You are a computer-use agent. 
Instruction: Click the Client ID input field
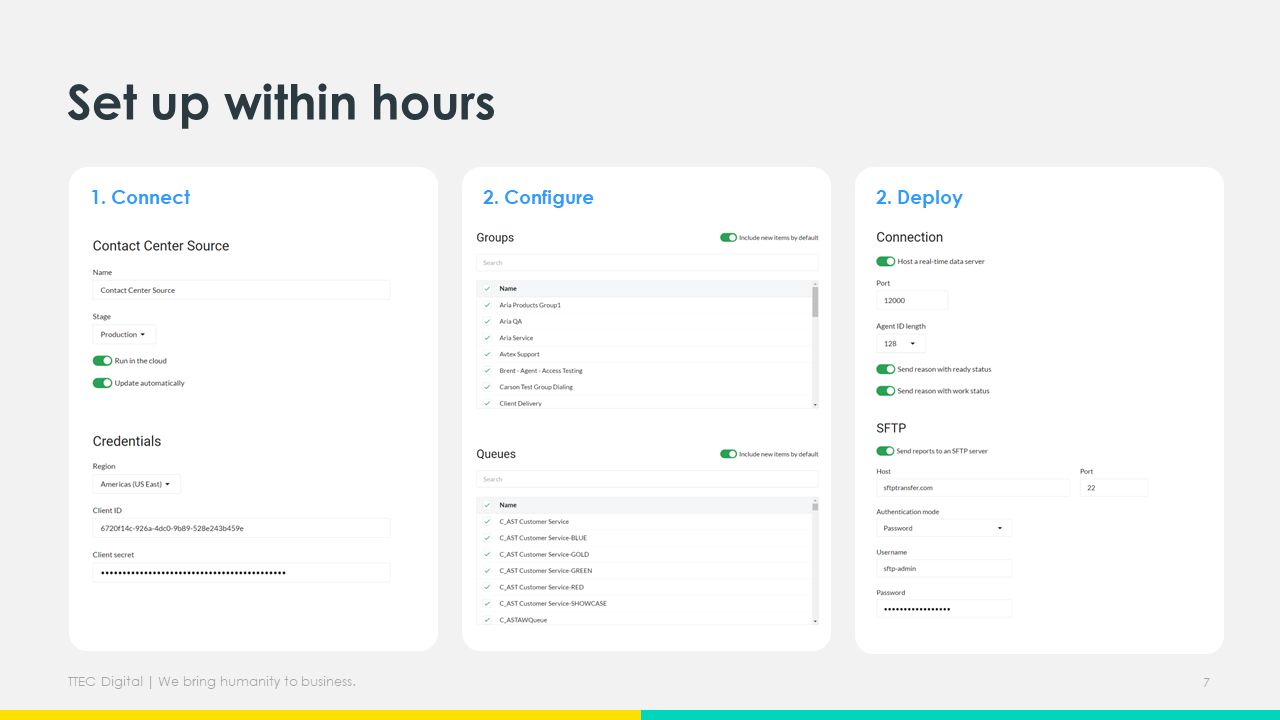coord(241,528)
